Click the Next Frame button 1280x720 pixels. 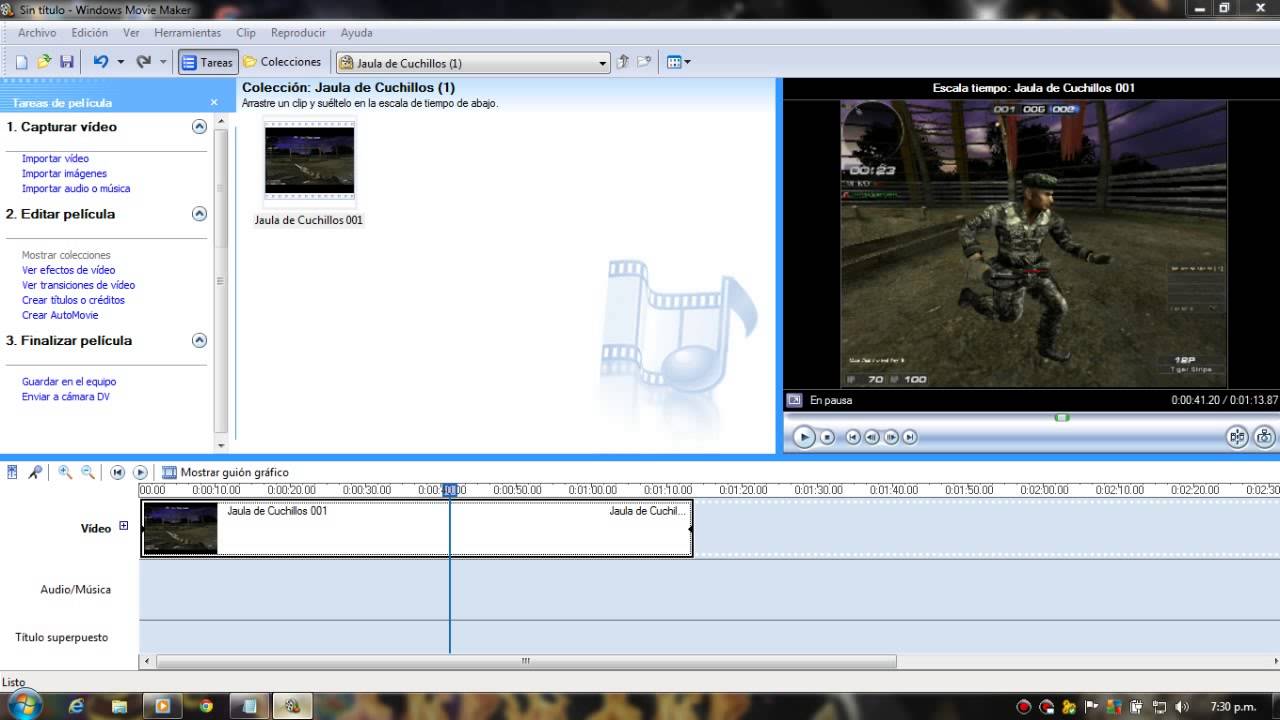(x=890, y=437)
